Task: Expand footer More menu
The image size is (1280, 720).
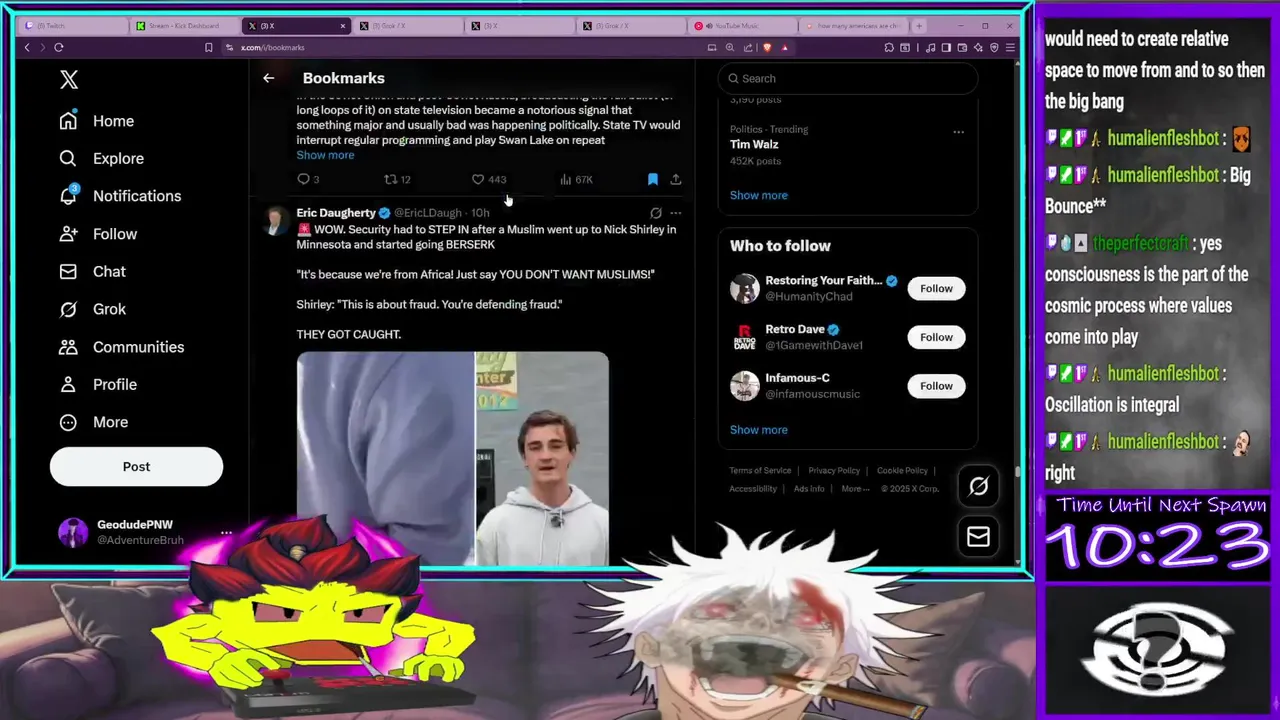Action: [855, 489]
